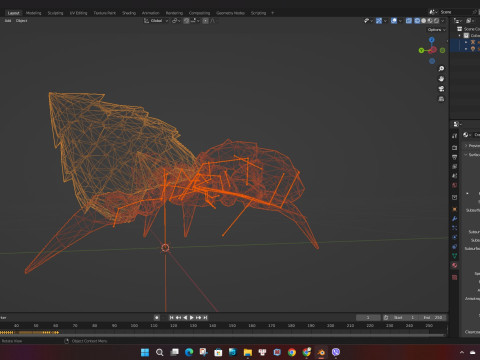Toggle X-ray display in viewport header
This screenshot has height=360, width=480.
point(409,21)
